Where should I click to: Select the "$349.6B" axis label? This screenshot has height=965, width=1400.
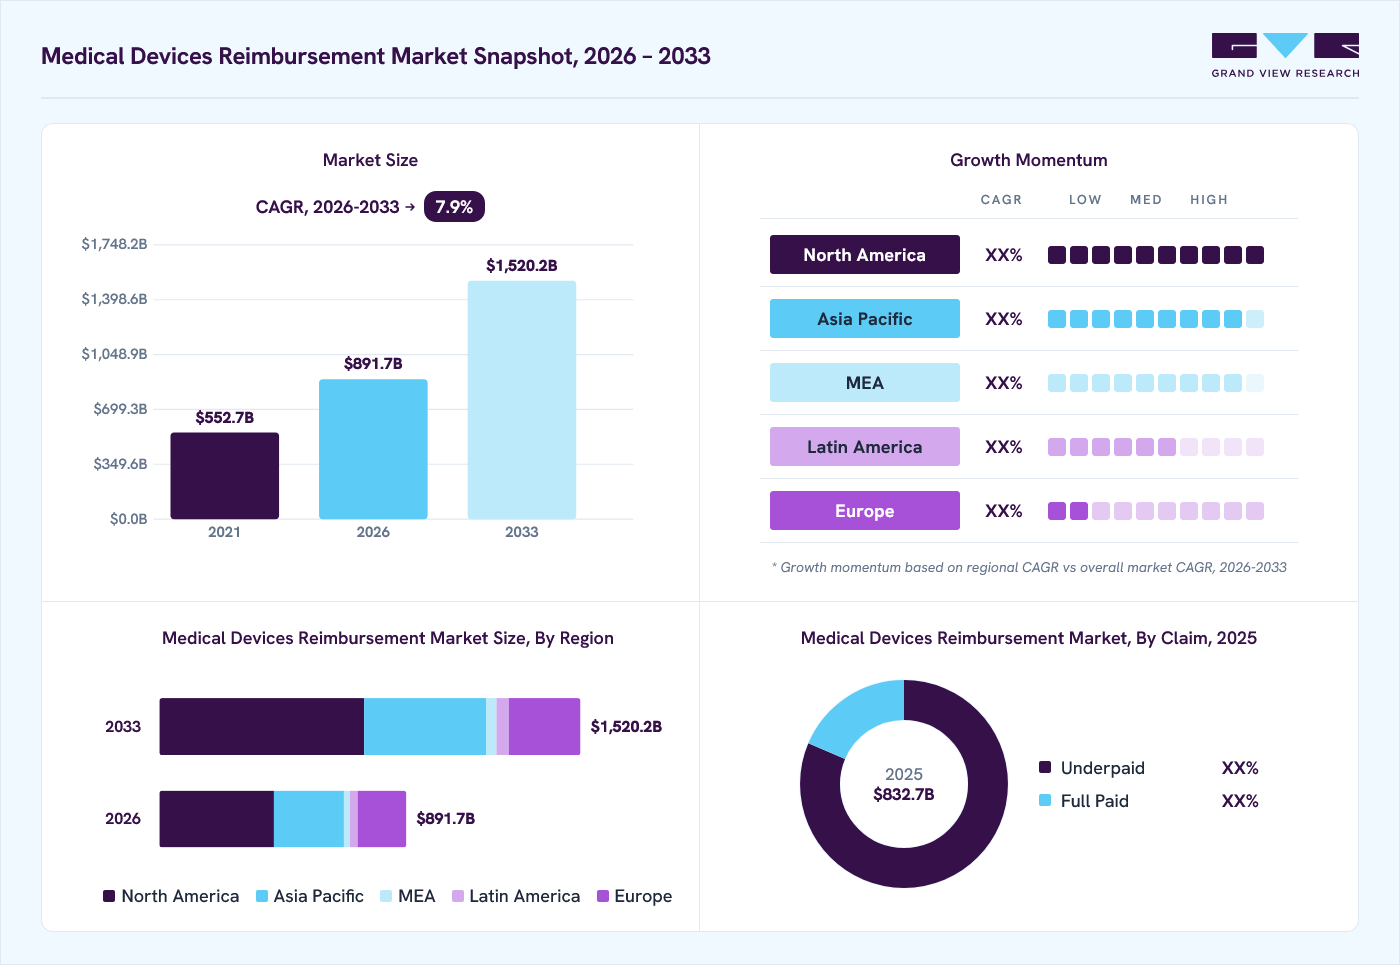(x=120, y=464)
